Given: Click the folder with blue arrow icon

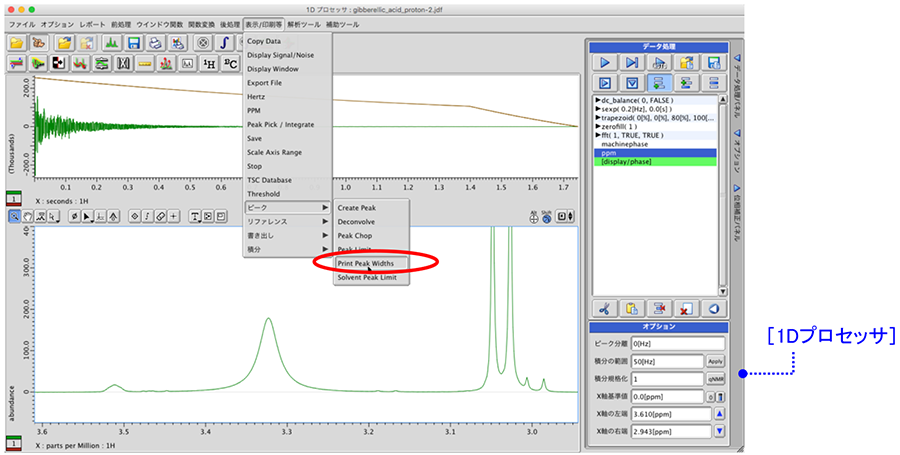Looking at the screenshot, I should pyautogui.click(x=64, y=43).
